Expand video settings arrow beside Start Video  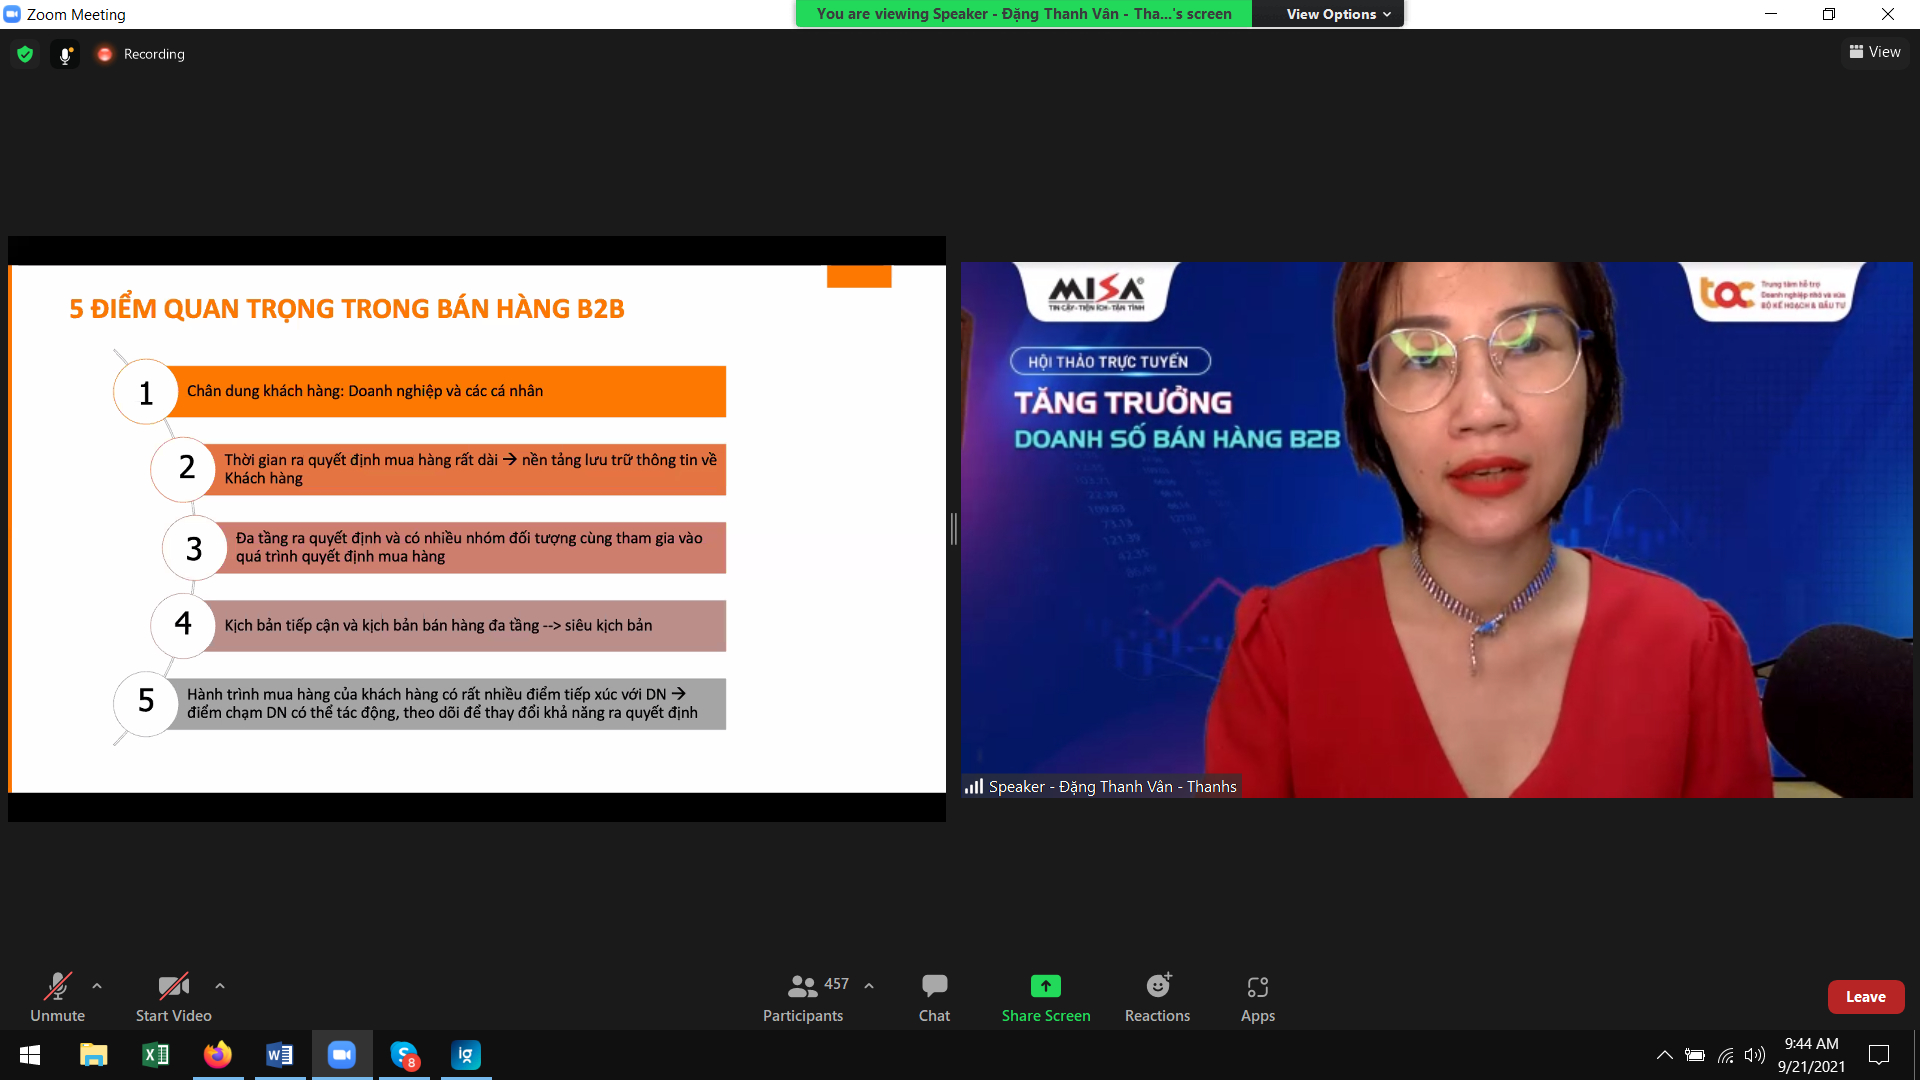[220, 986]
